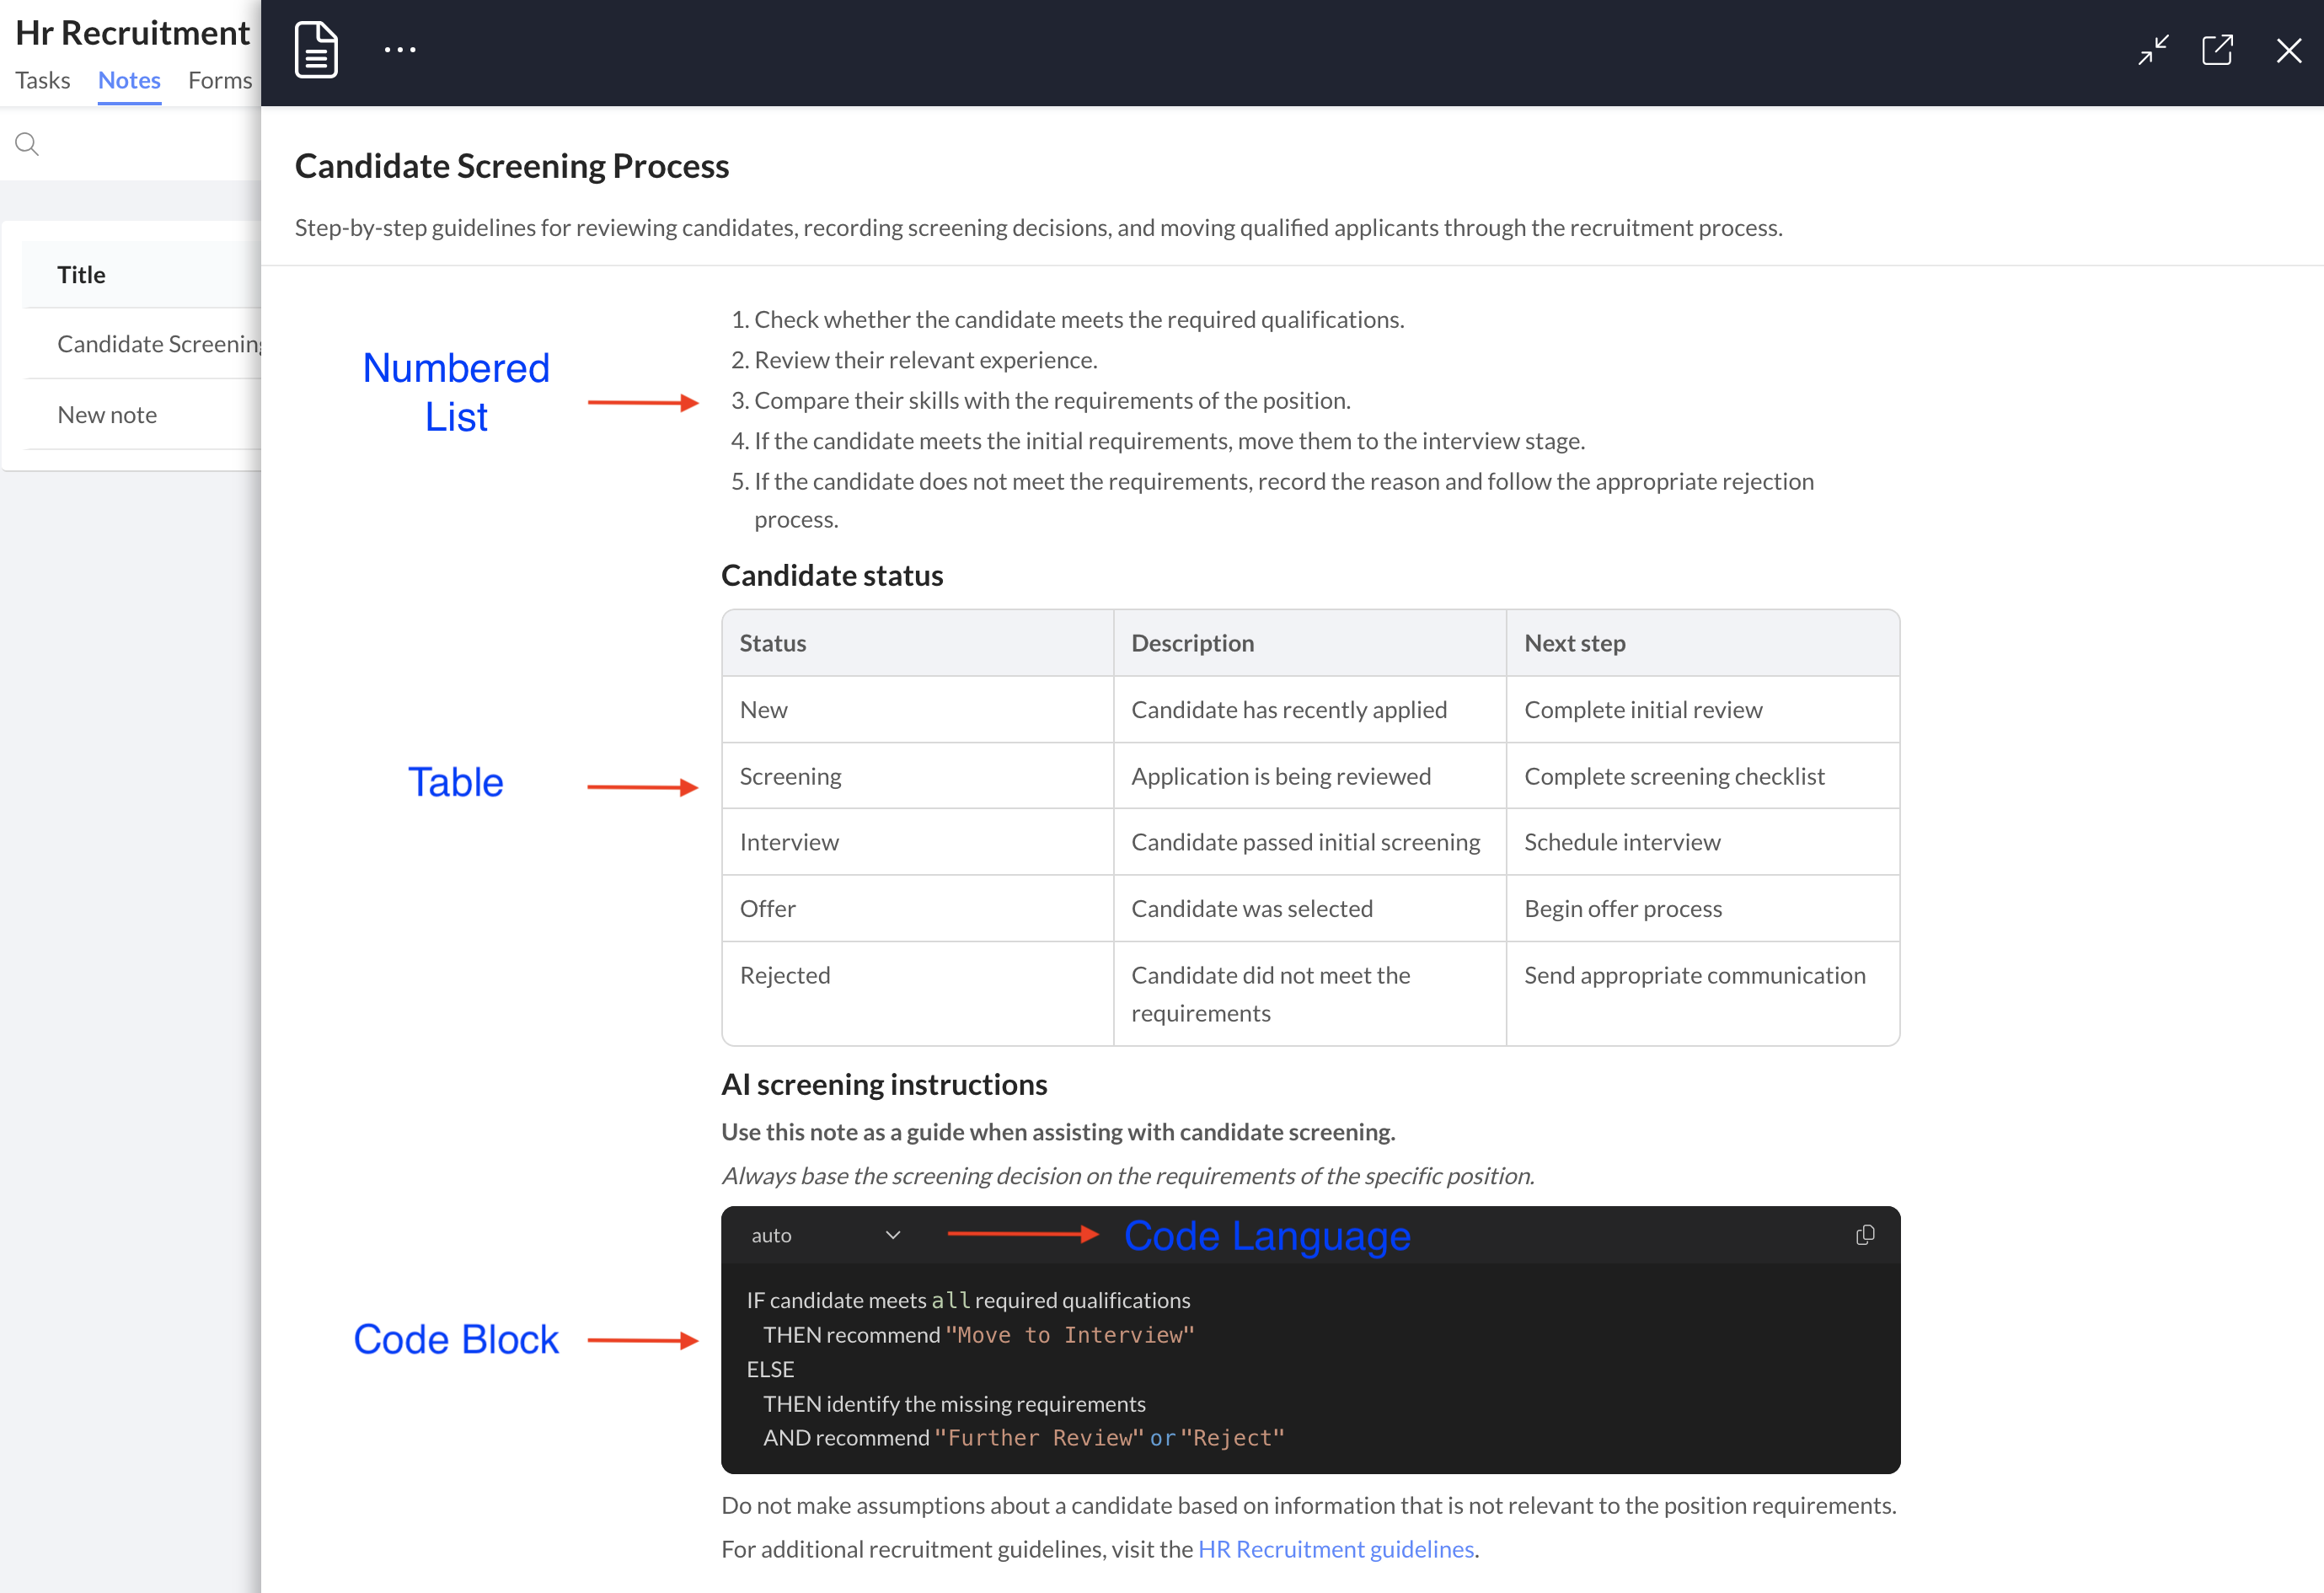This screenshot has height=1593, width=2324.
Task: Click the Rejected status cell
Action: click(x=917, y=993)
